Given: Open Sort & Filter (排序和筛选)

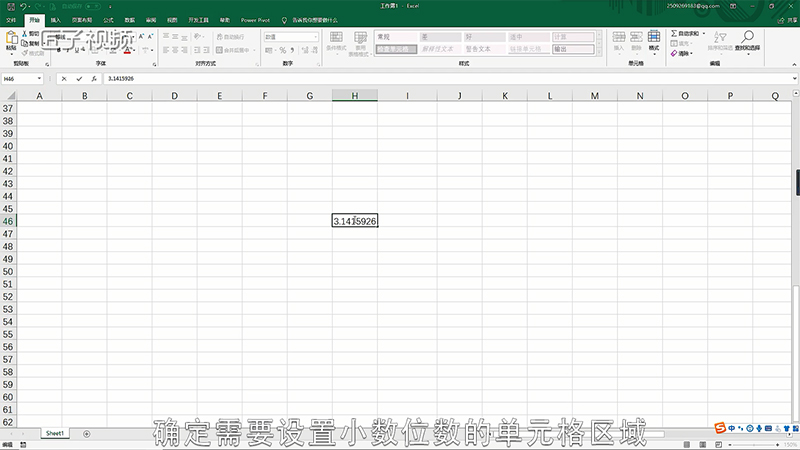Looking at the screenshot, I should coord(720,41).
